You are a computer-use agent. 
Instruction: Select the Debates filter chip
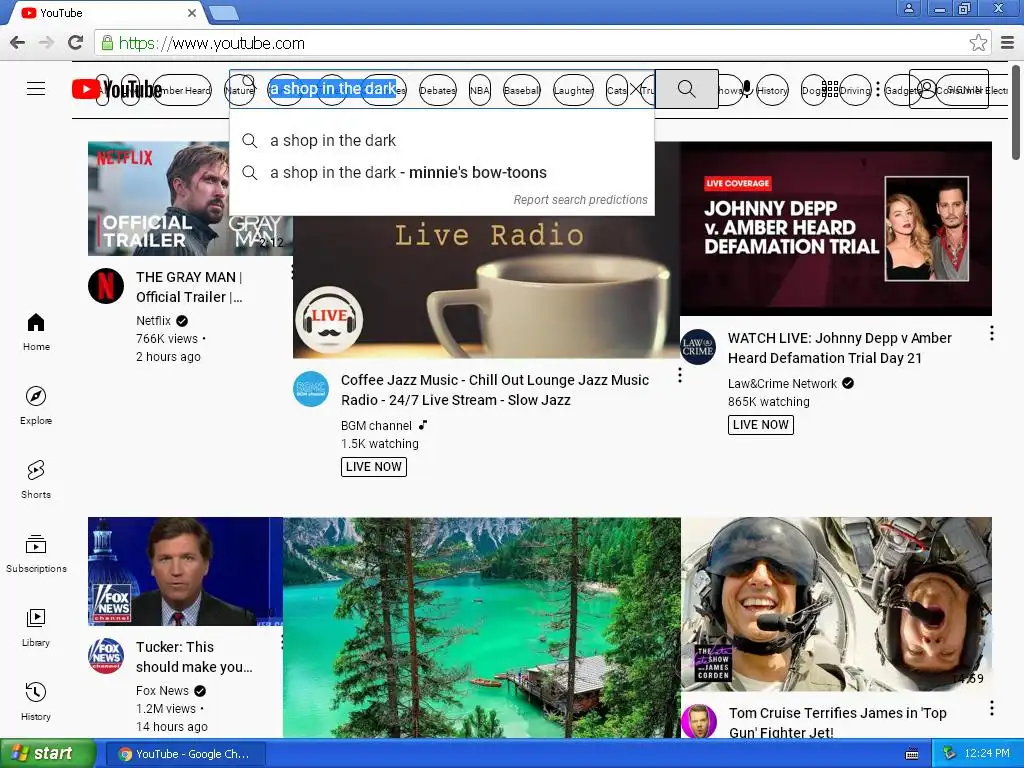pos(438,91)
